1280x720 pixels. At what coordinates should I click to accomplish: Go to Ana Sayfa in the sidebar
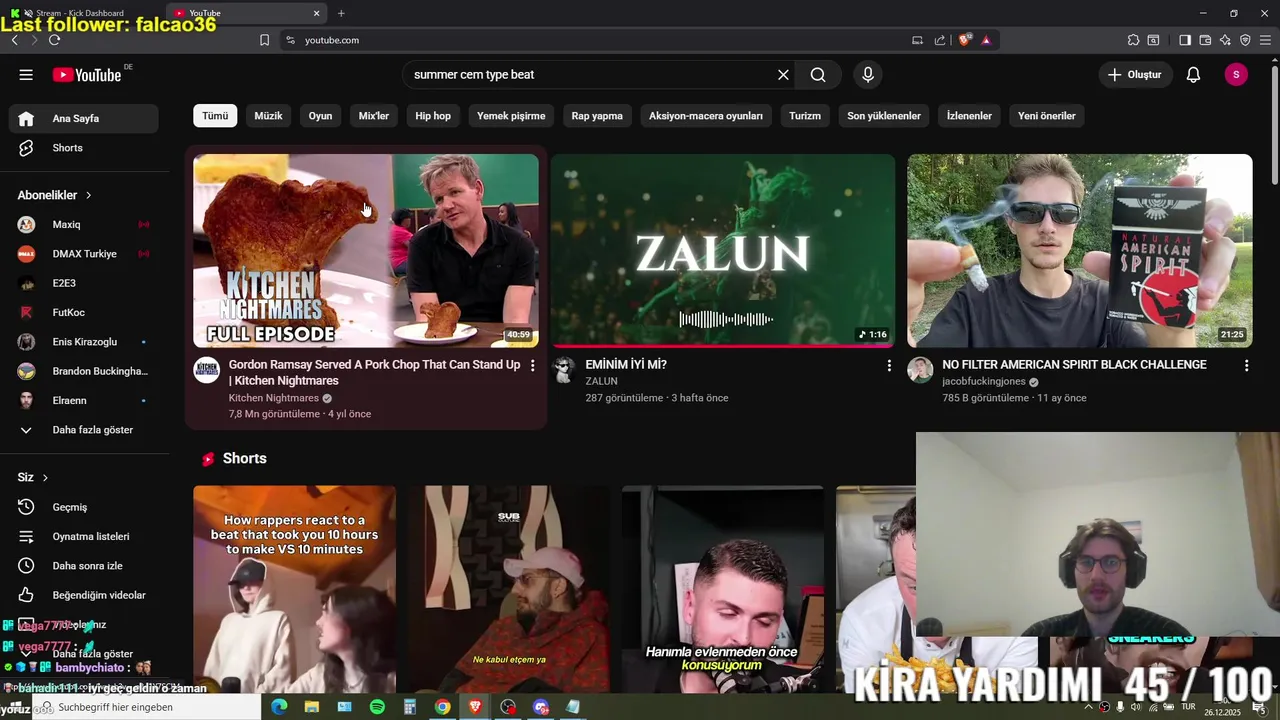[x=84, y=118]
